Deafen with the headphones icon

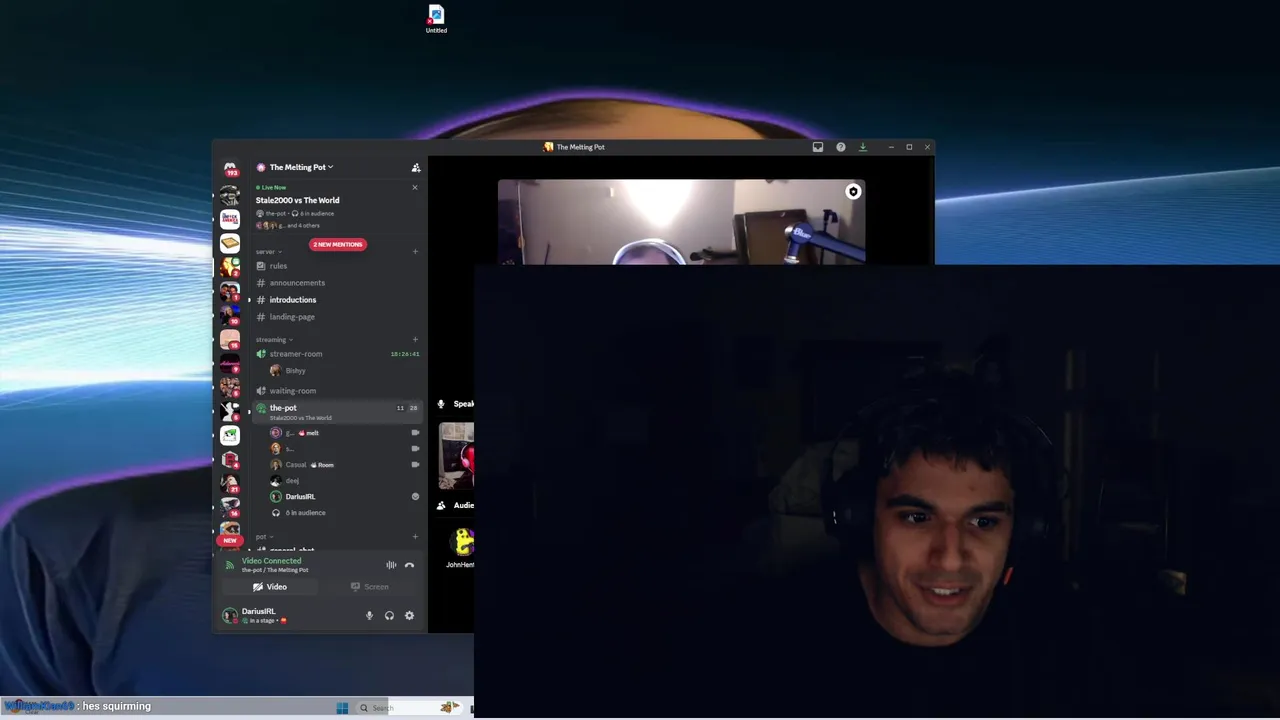[x=389, y=616]
